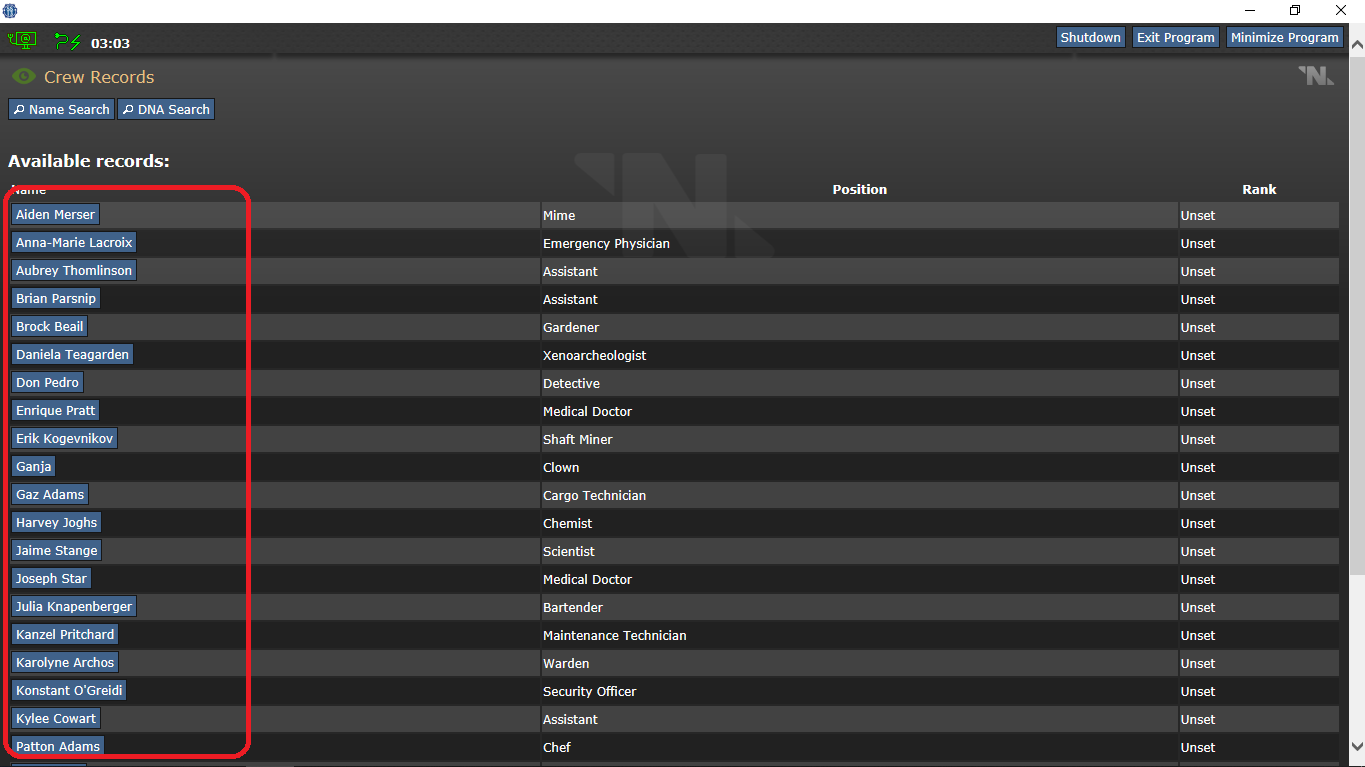Click the Position column header
This screenshot has width=1365, height=767.
click(x=859, y=189)
